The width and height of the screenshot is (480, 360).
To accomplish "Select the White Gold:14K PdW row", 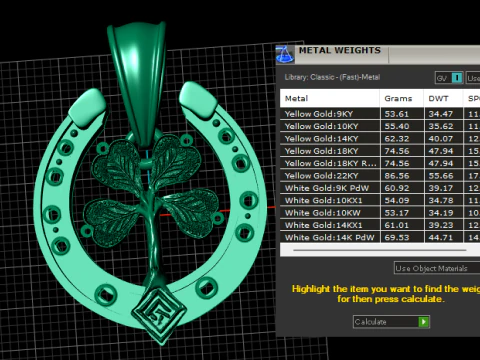I will tap(380, 237).
